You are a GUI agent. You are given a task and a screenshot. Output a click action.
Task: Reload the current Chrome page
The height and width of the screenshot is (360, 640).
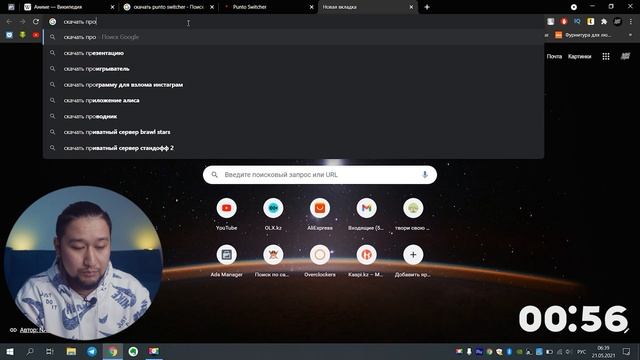[x=36, y=22]
